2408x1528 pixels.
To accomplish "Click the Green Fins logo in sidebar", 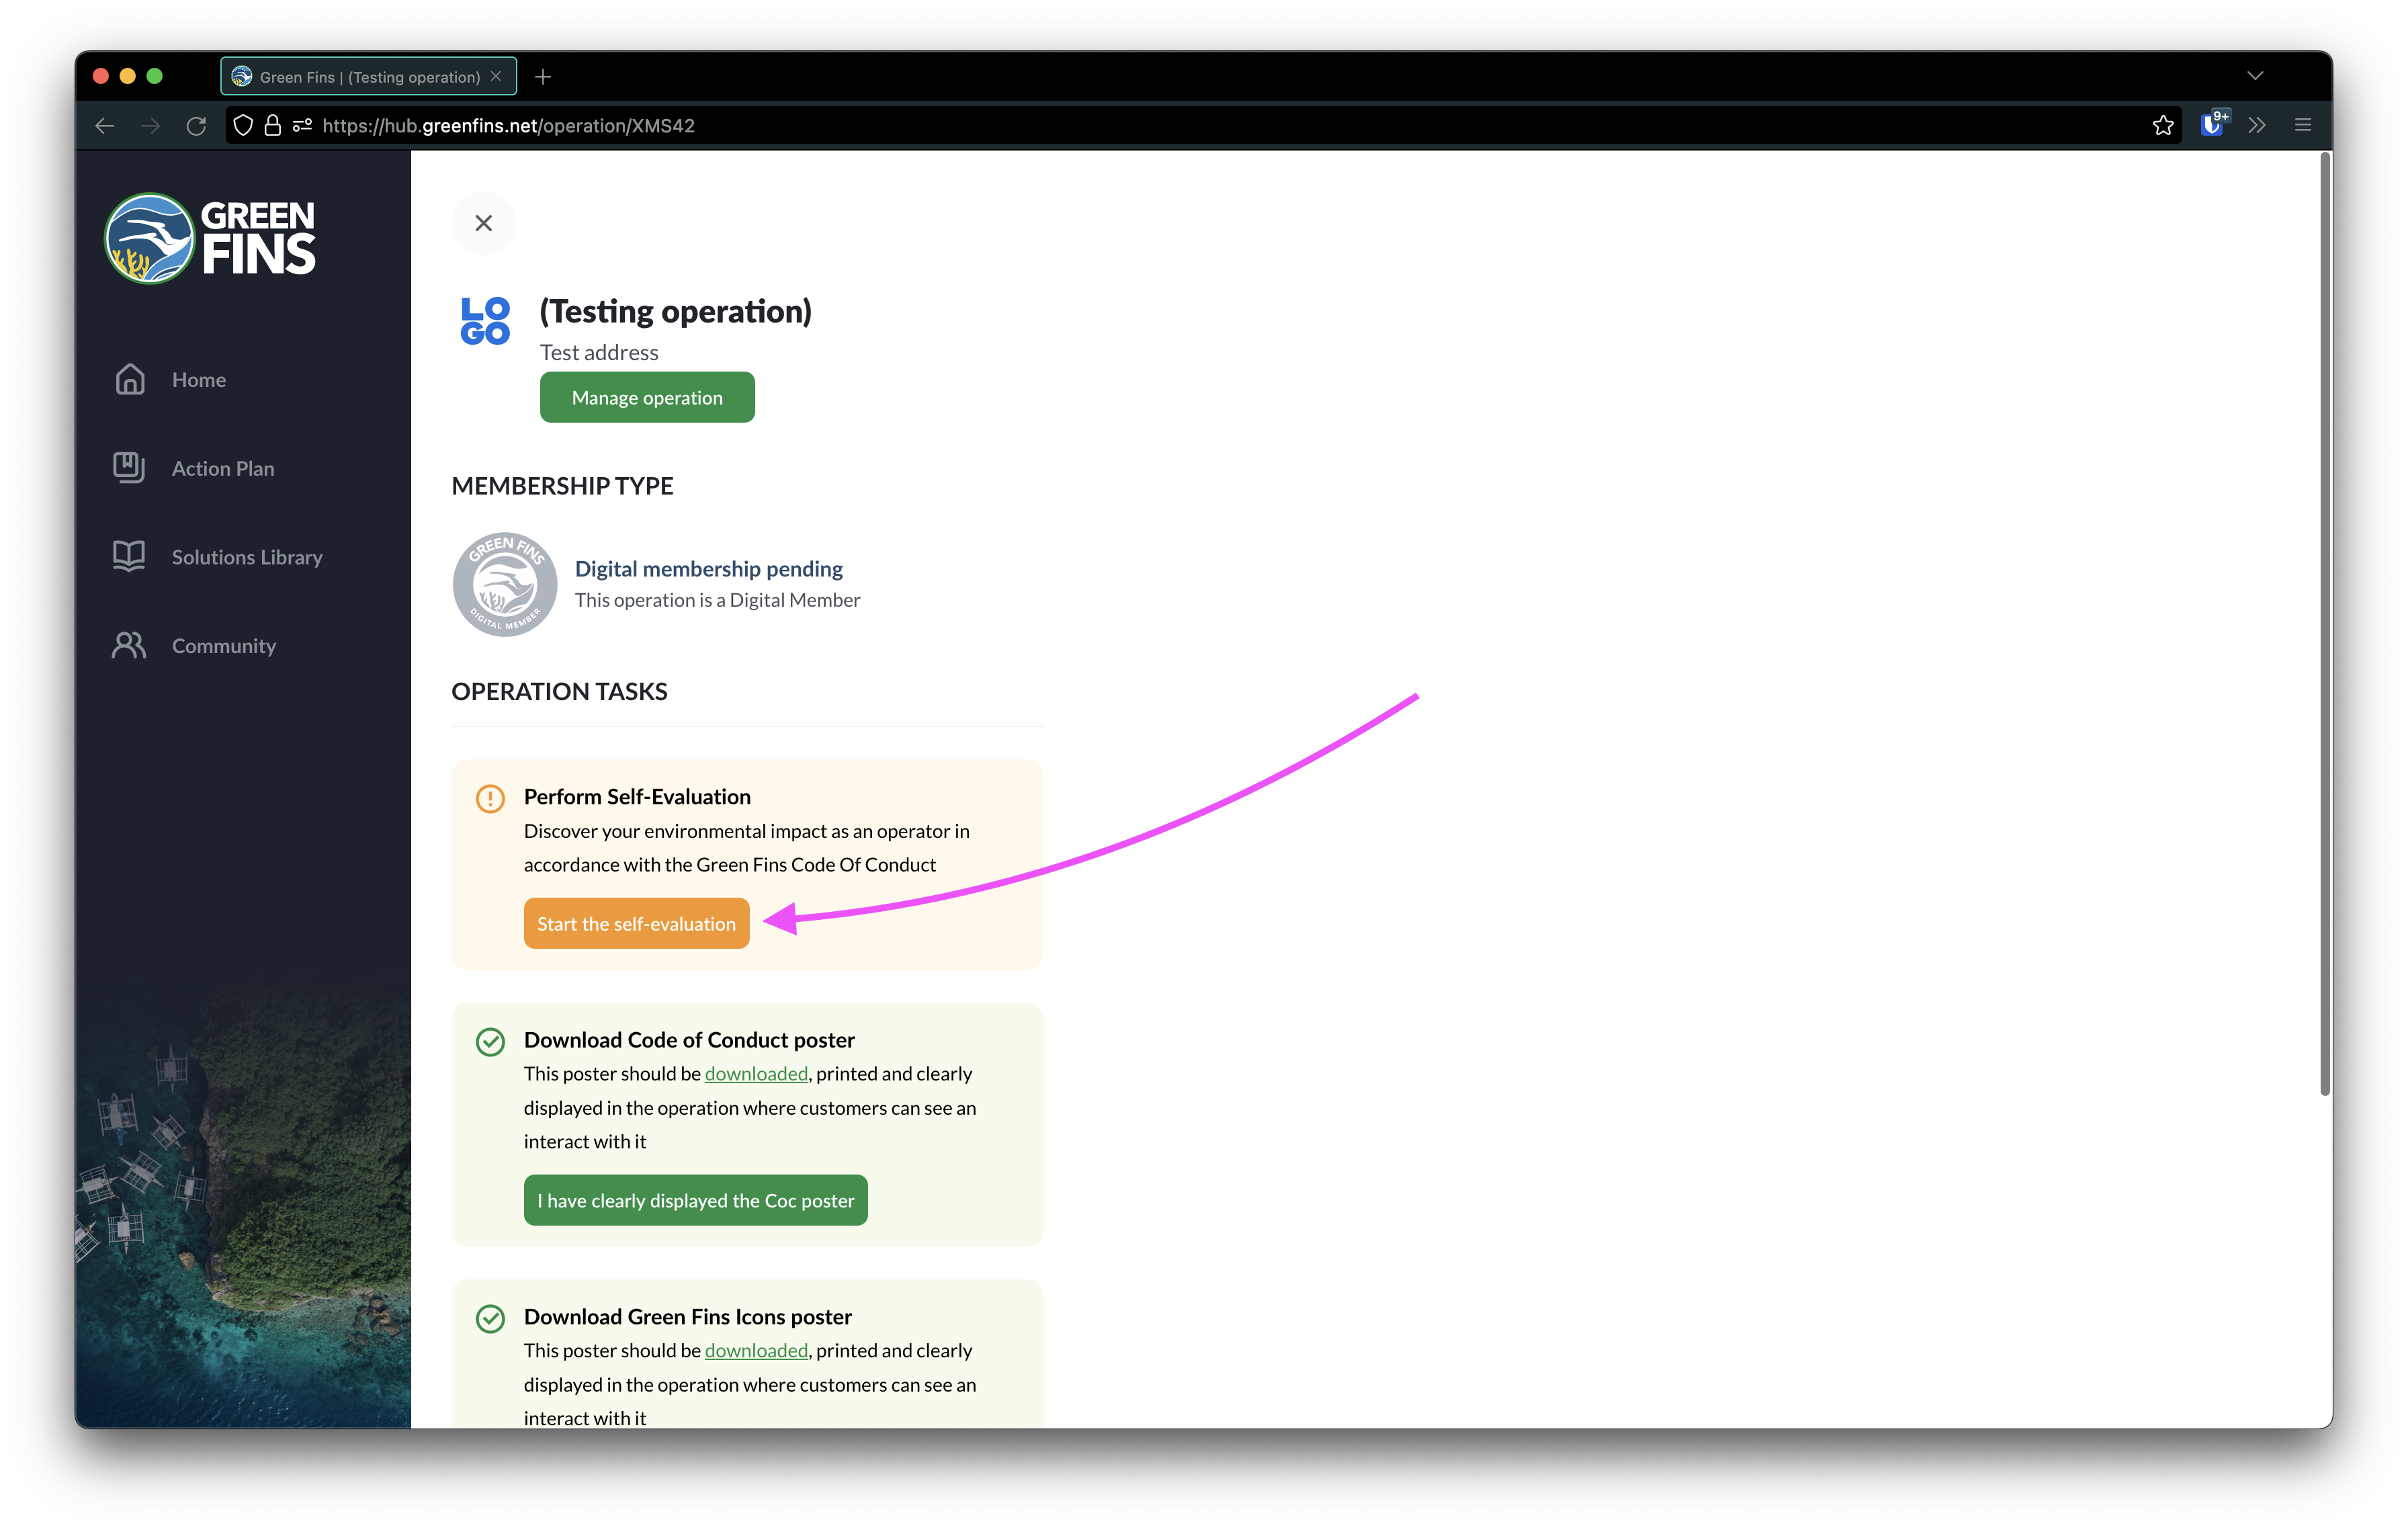I will tap(211, 238).
